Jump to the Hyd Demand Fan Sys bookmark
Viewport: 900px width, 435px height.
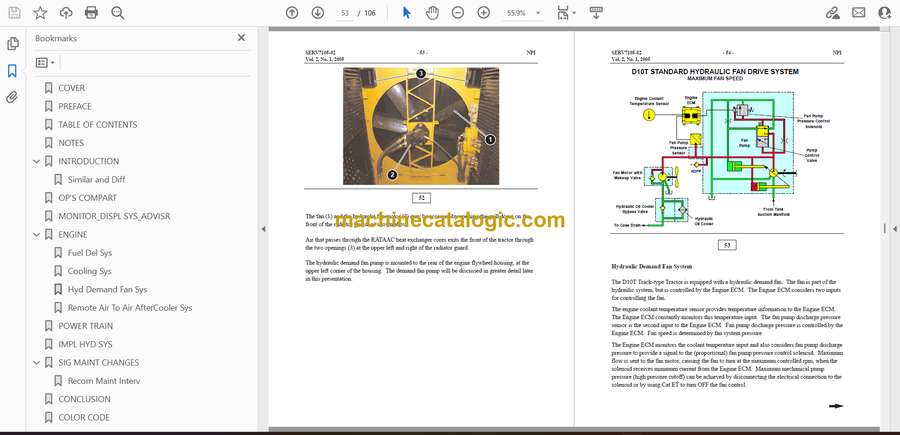[x=107, y=289]
